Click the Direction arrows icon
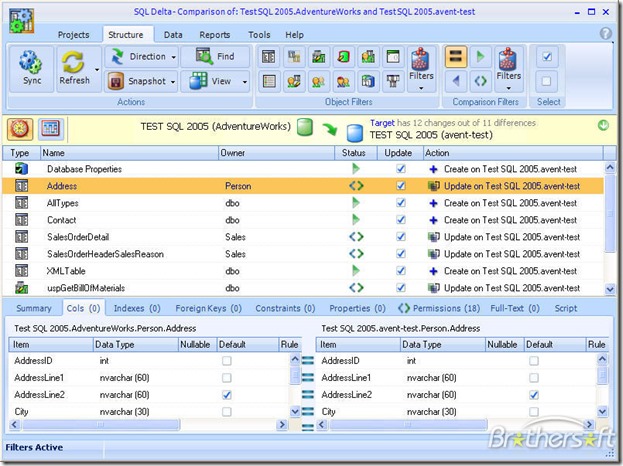 click(x=117, y=56)
